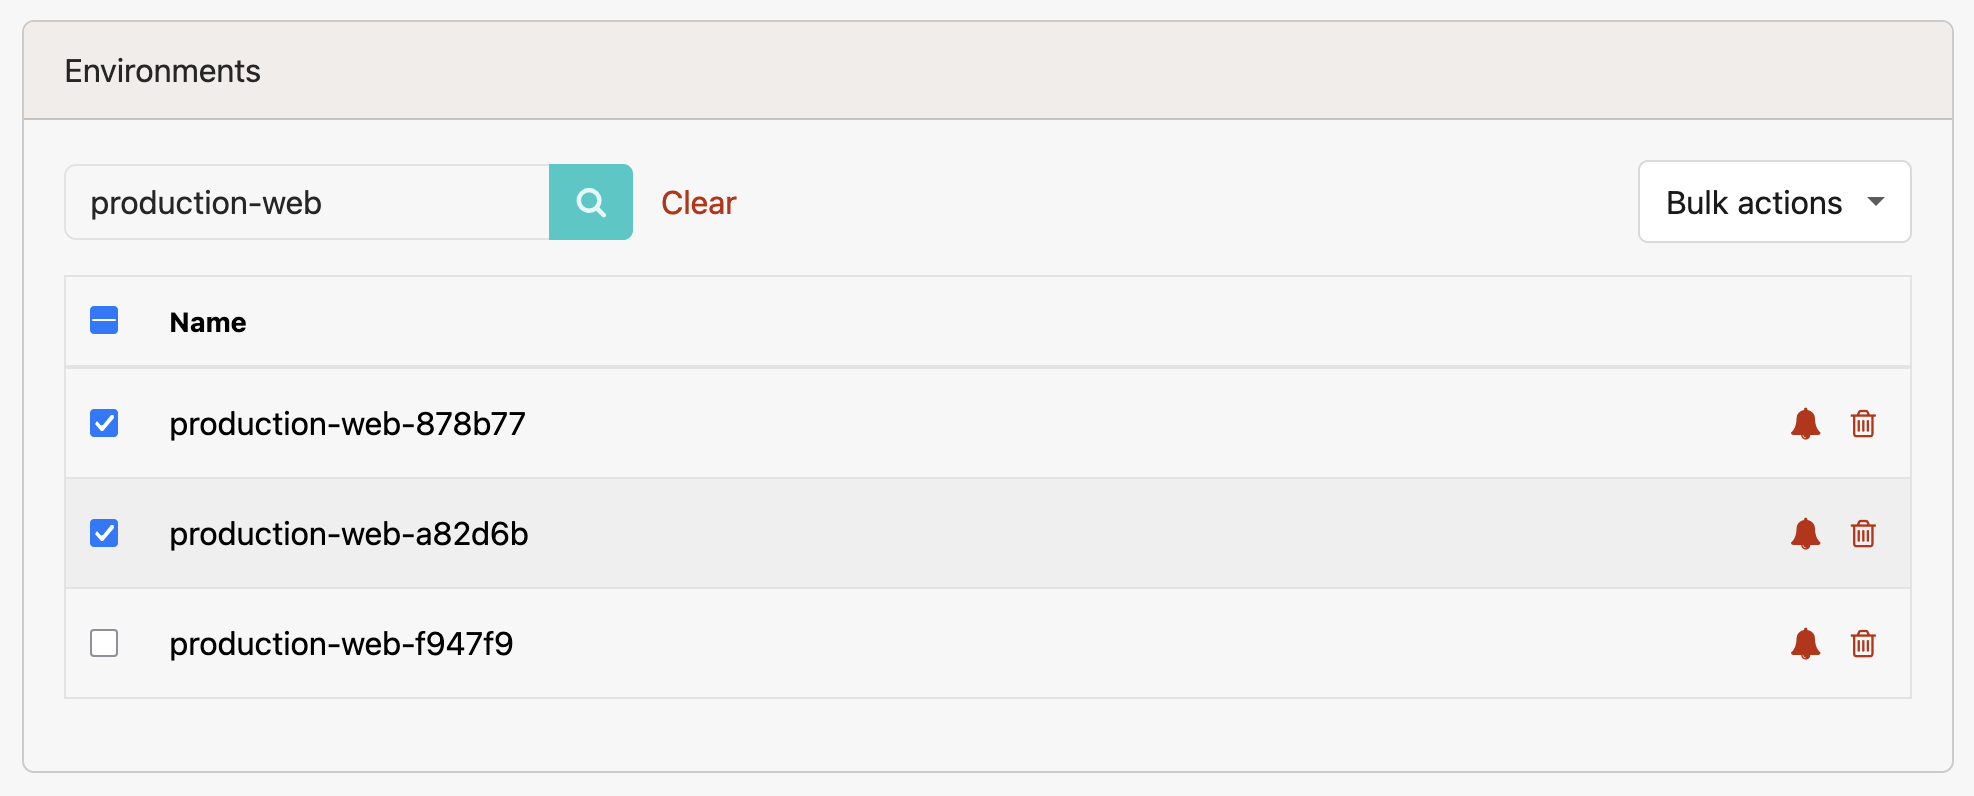Click the Name column header

pyautogui.click(x=207, y=321)
